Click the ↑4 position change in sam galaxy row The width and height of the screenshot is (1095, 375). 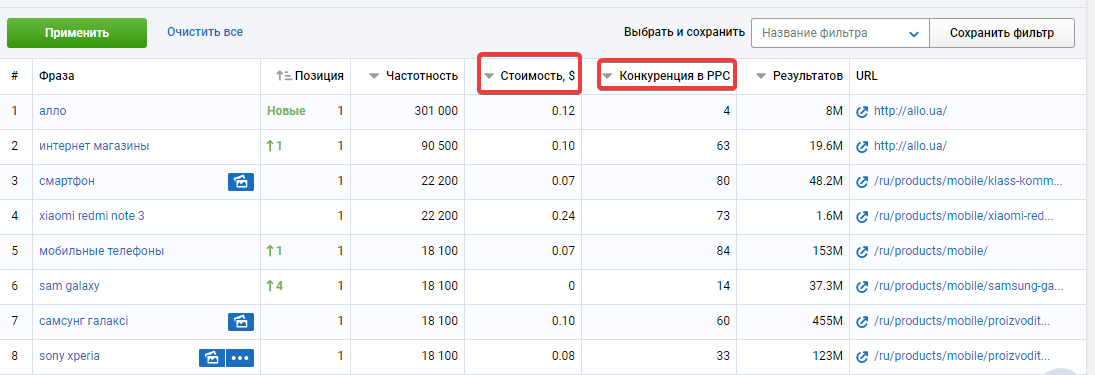[274, 286]
